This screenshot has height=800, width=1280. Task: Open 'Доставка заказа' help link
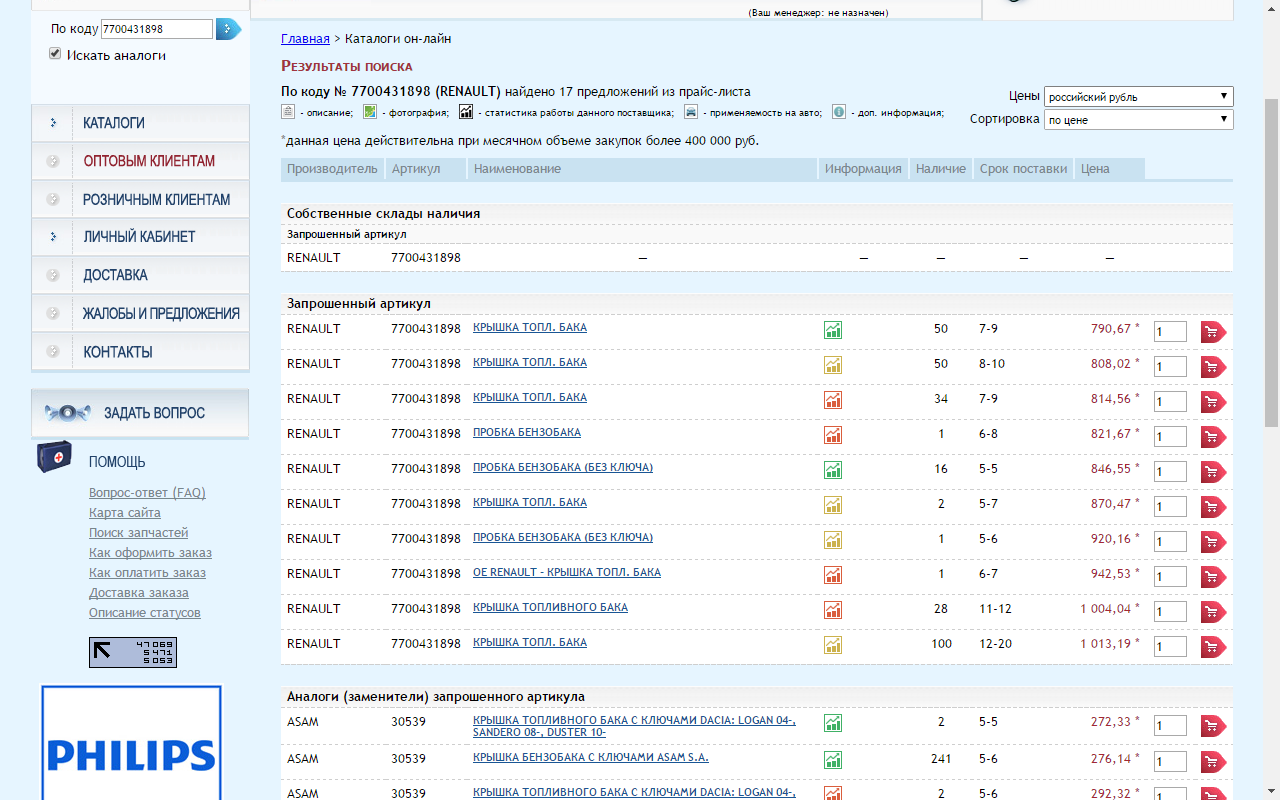pyautogui.click(x=139, y=593)
